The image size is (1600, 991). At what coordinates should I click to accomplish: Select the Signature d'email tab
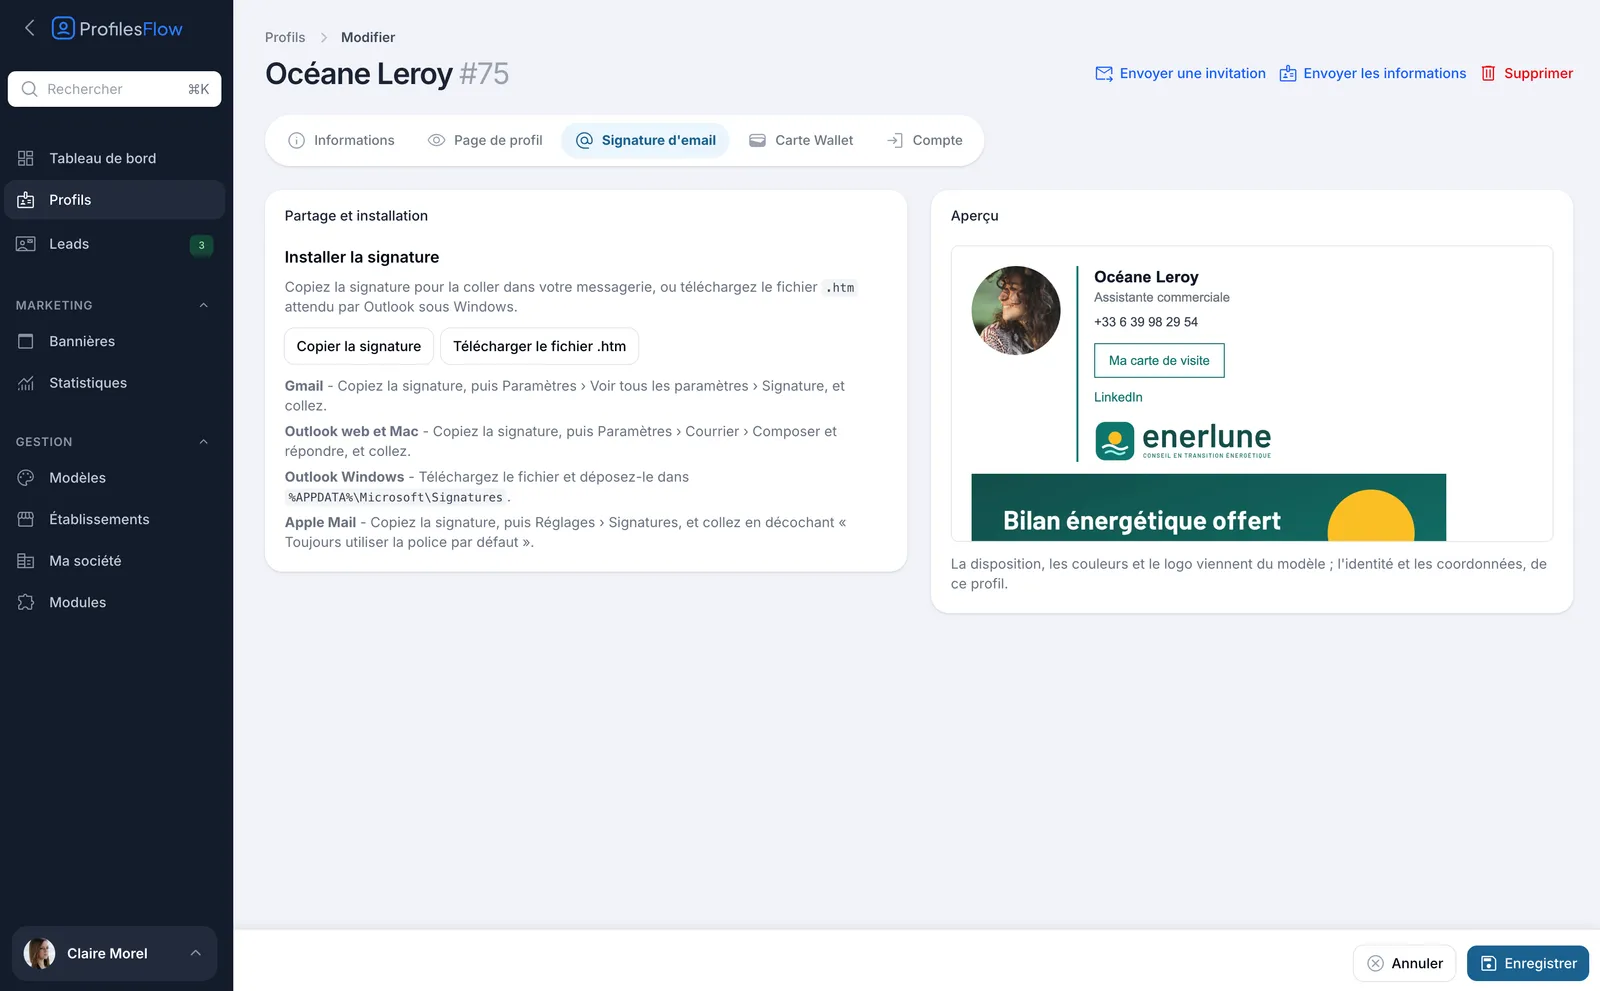pos(646,140)
